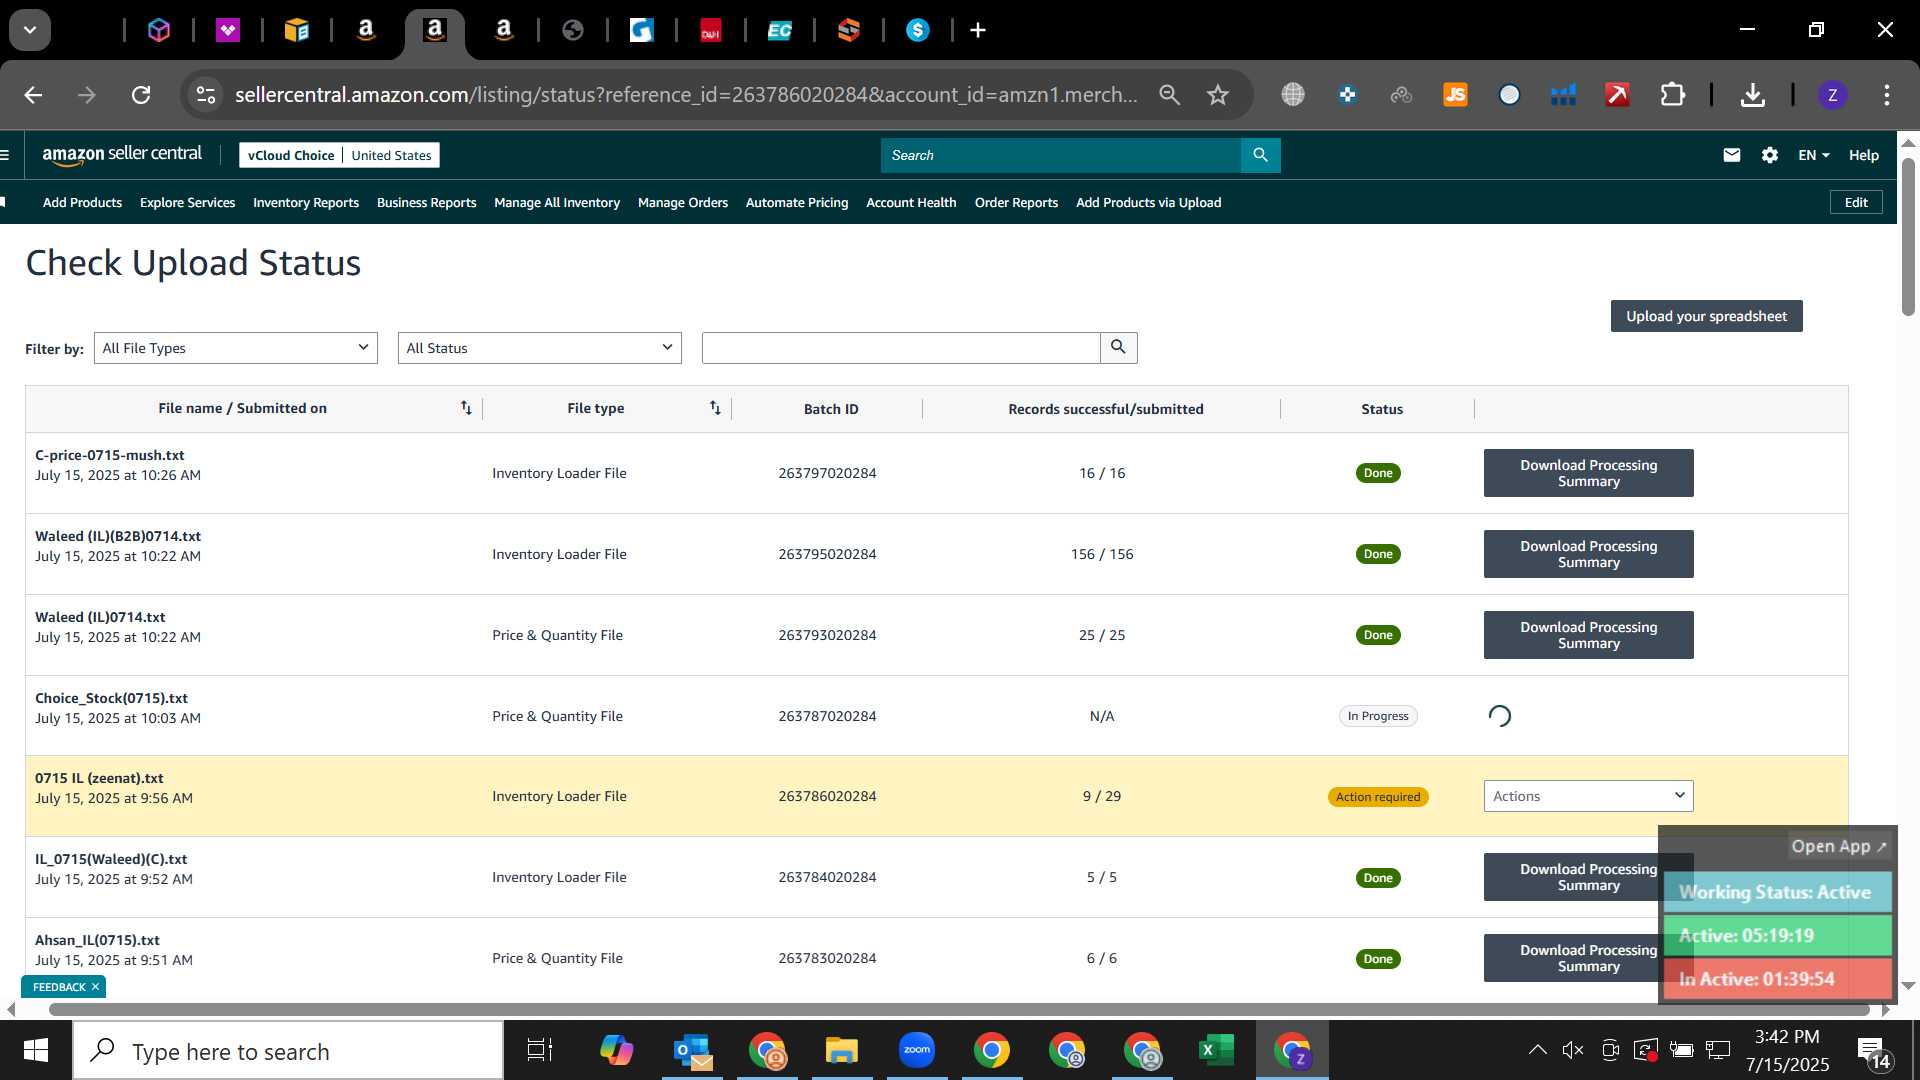Bookmark this page with the star icon

coord(1217,95)
